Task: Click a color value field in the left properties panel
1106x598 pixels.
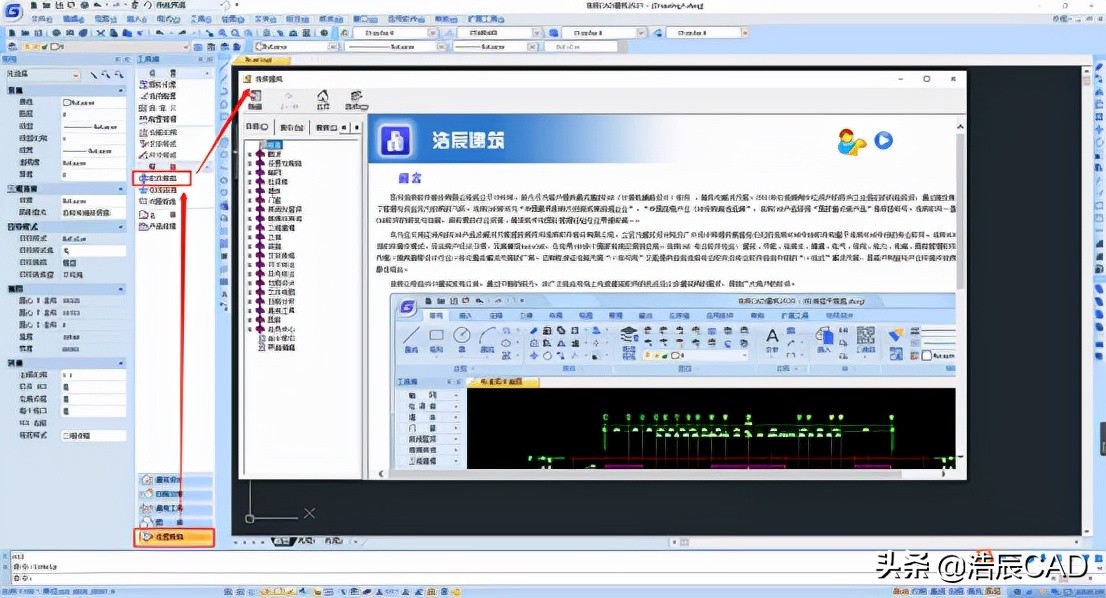Action: click(90, 102)
